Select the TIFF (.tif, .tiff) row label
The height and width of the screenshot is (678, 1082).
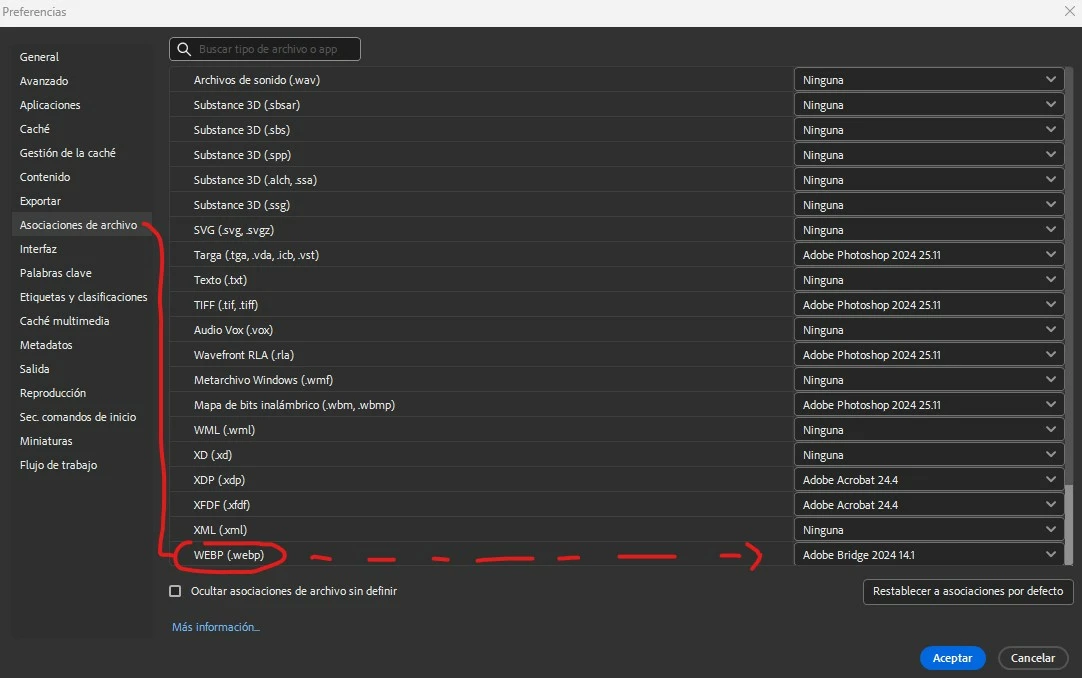226,305
